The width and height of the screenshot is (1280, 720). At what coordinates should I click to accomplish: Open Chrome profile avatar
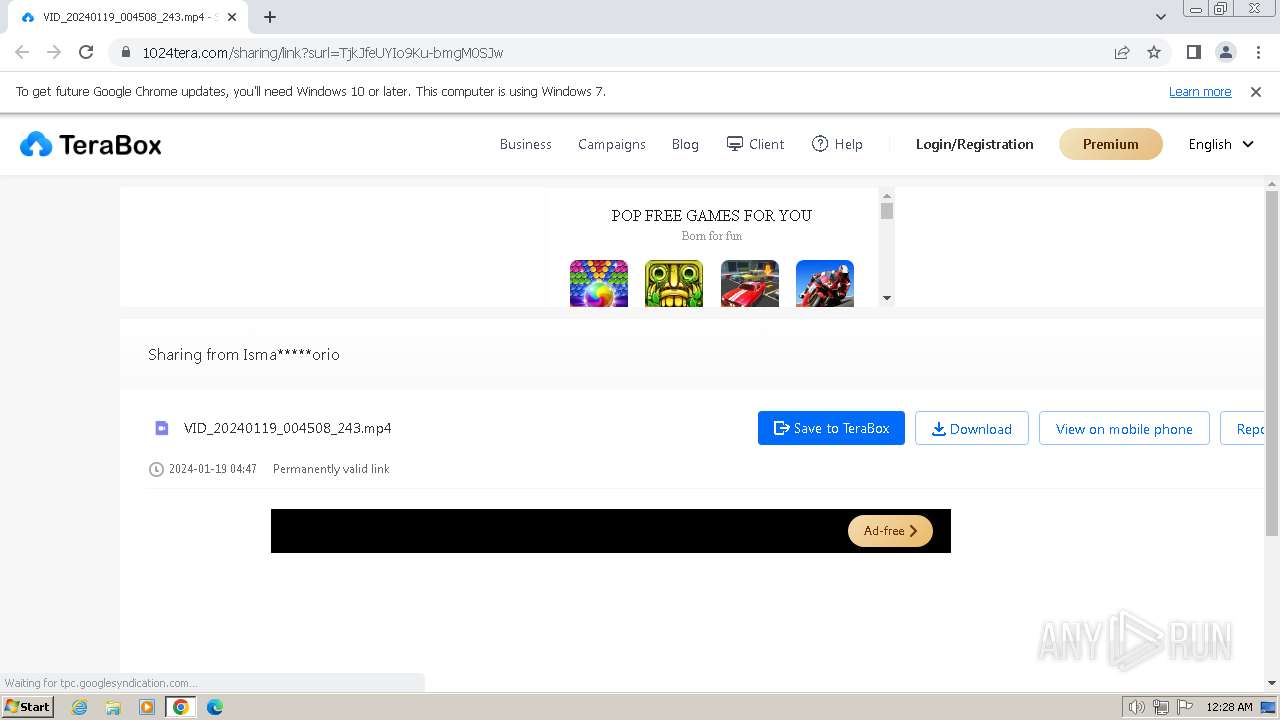(1226, 52)
